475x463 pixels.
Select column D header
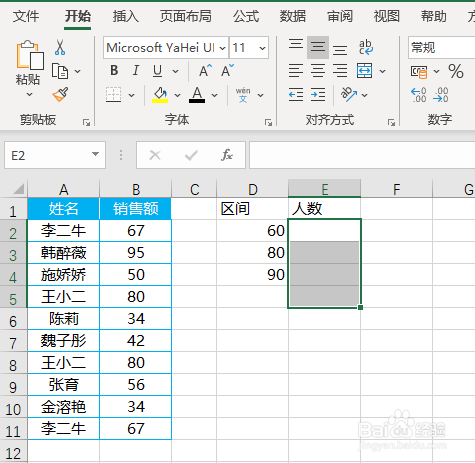click(253, 189)
